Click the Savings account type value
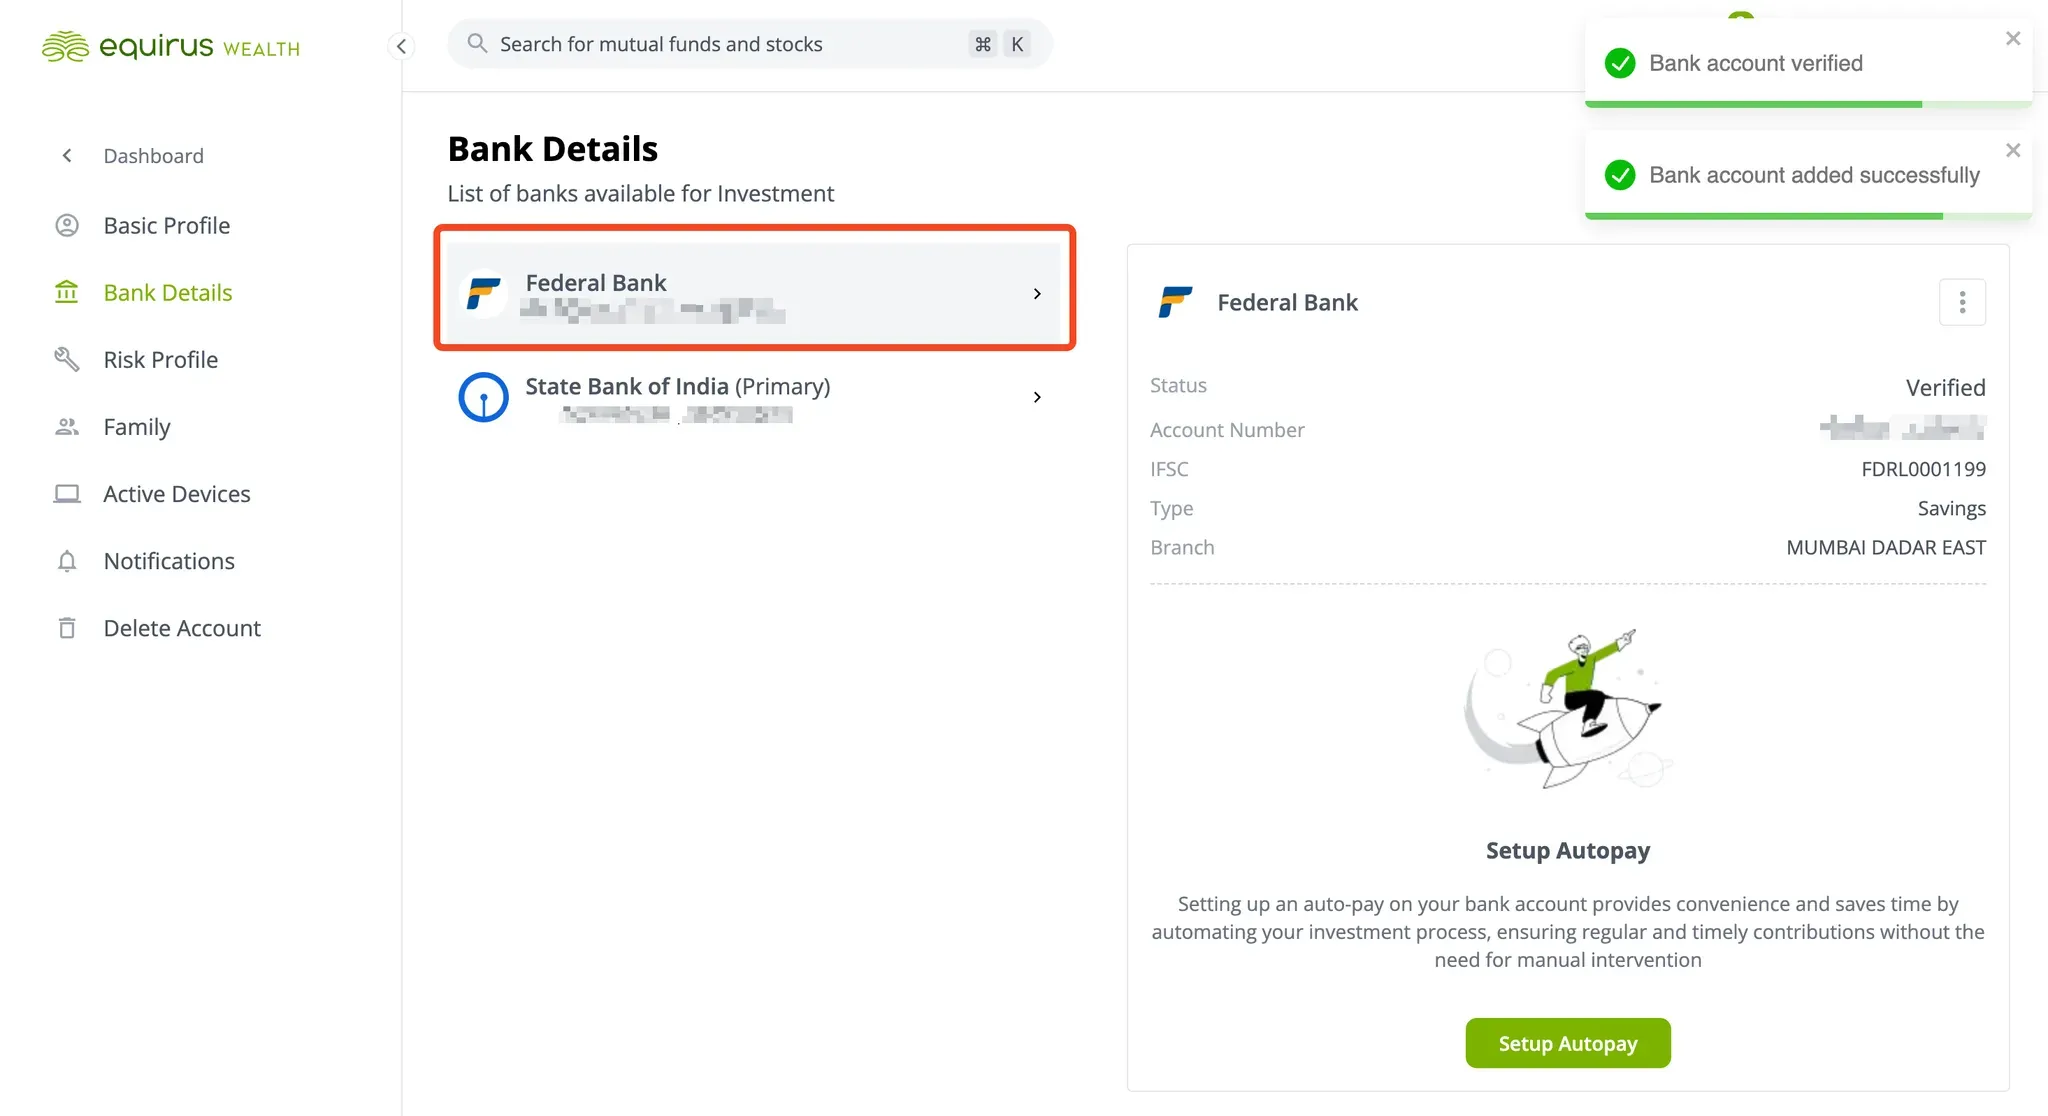The width and height of the screenshot is (2048, 1116). 1951,509
